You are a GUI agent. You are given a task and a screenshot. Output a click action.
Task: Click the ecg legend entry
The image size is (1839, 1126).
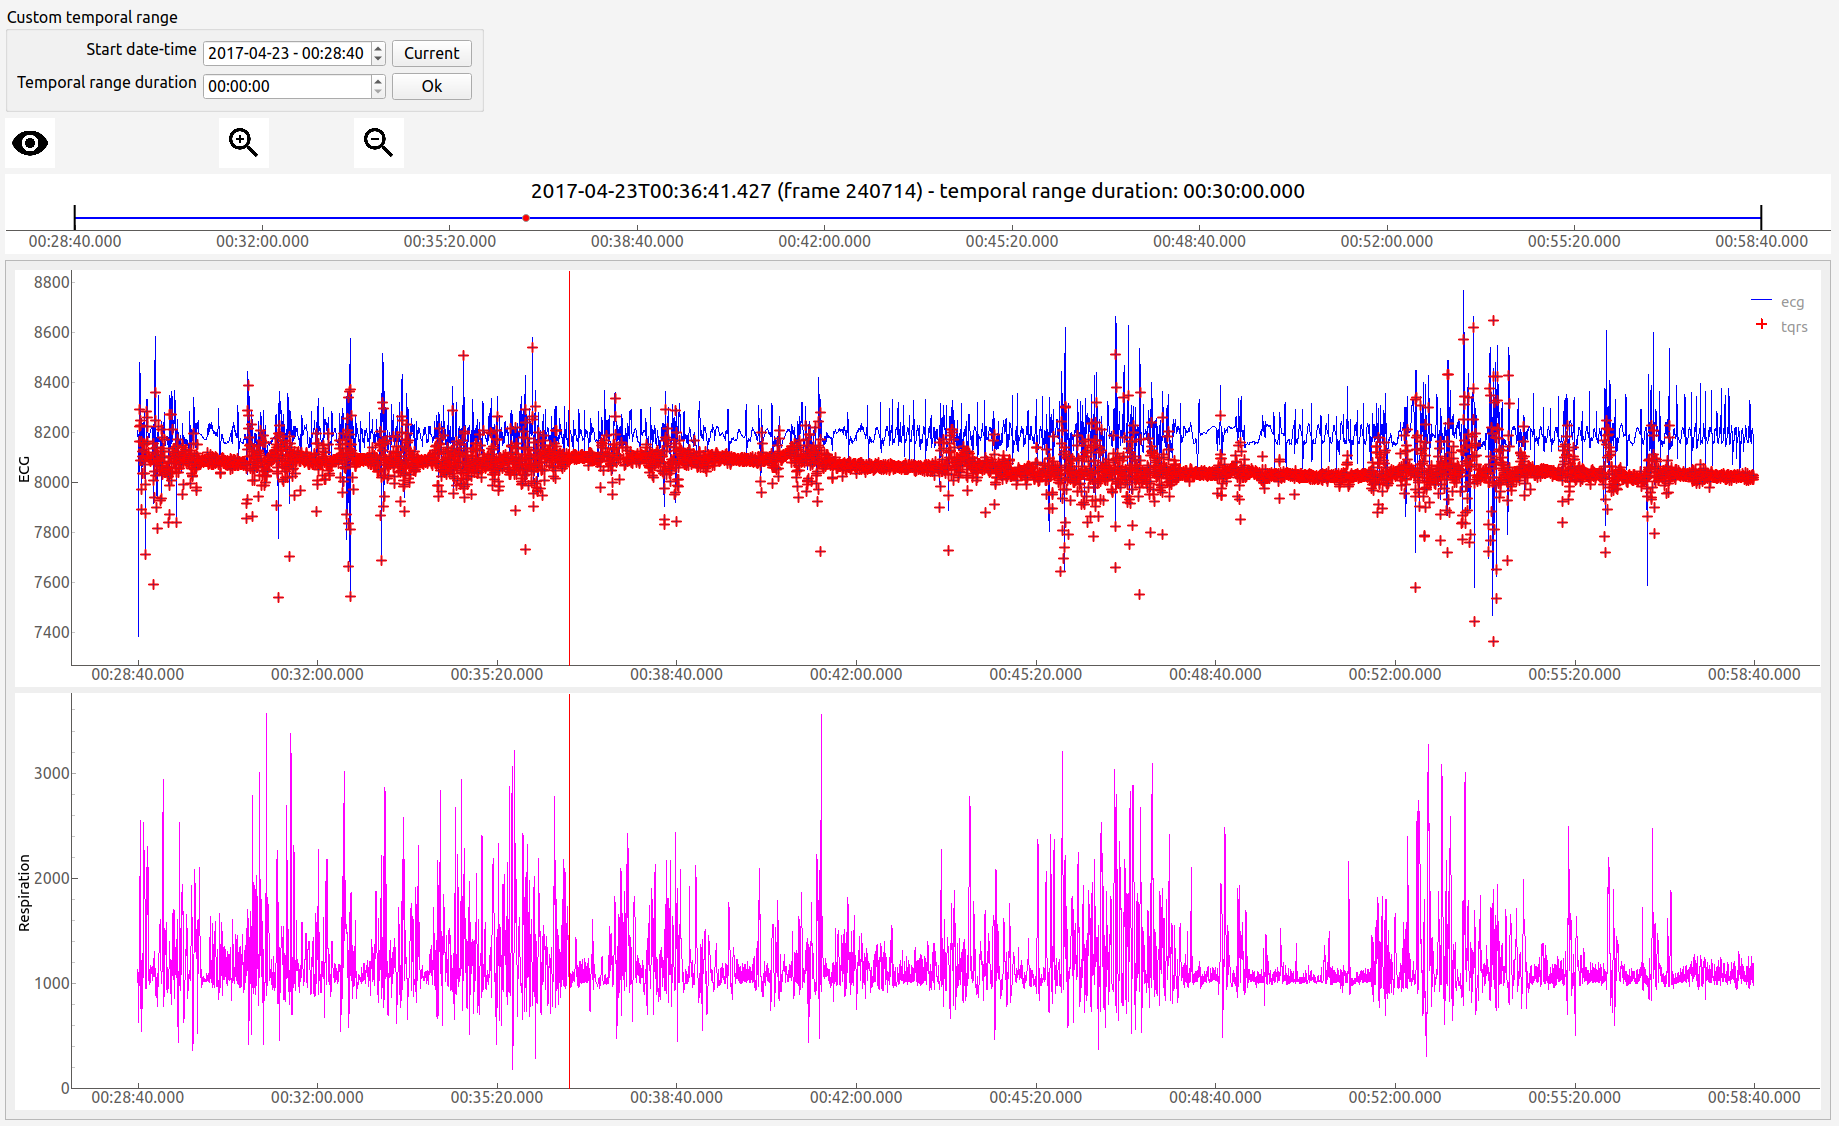click(1778, 302)
